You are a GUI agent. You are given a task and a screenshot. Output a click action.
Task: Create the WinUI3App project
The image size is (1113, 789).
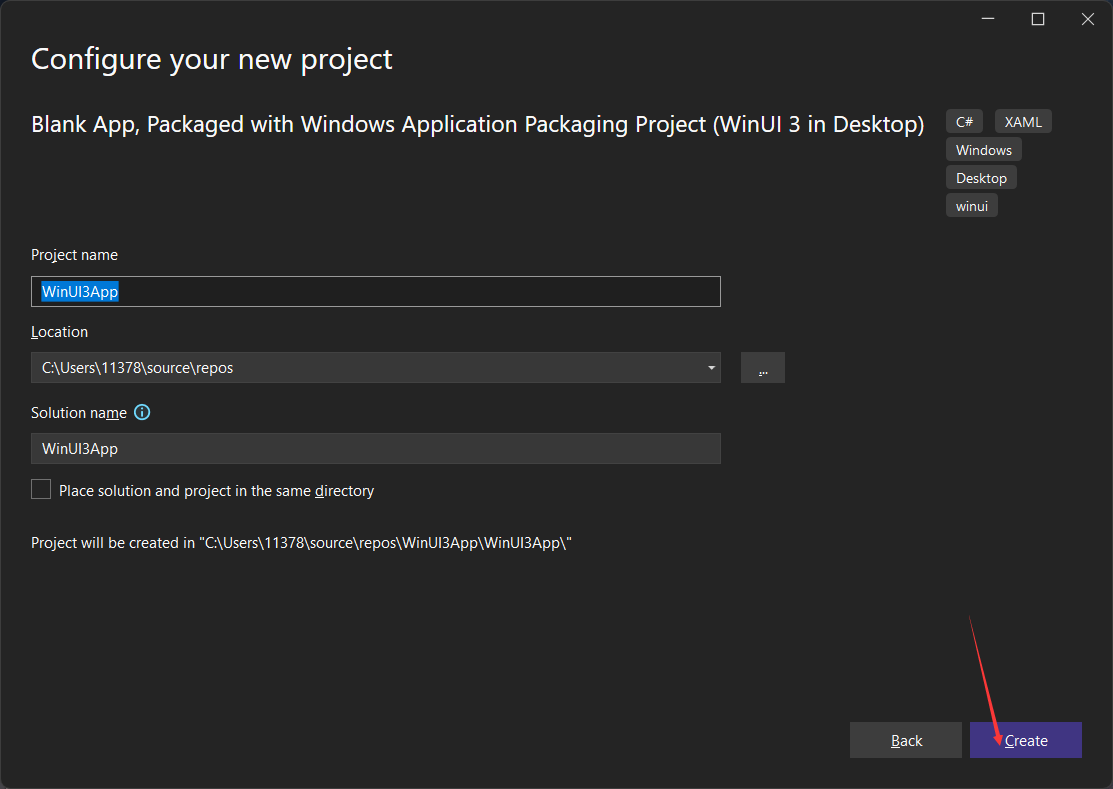[x=1025, y=740]
